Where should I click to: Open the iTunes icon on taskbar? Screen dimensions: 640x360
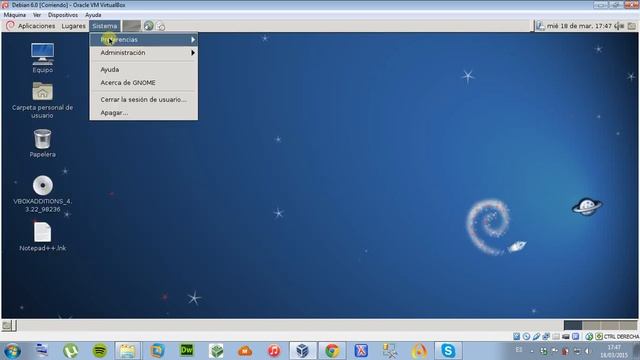click(274, 351)
